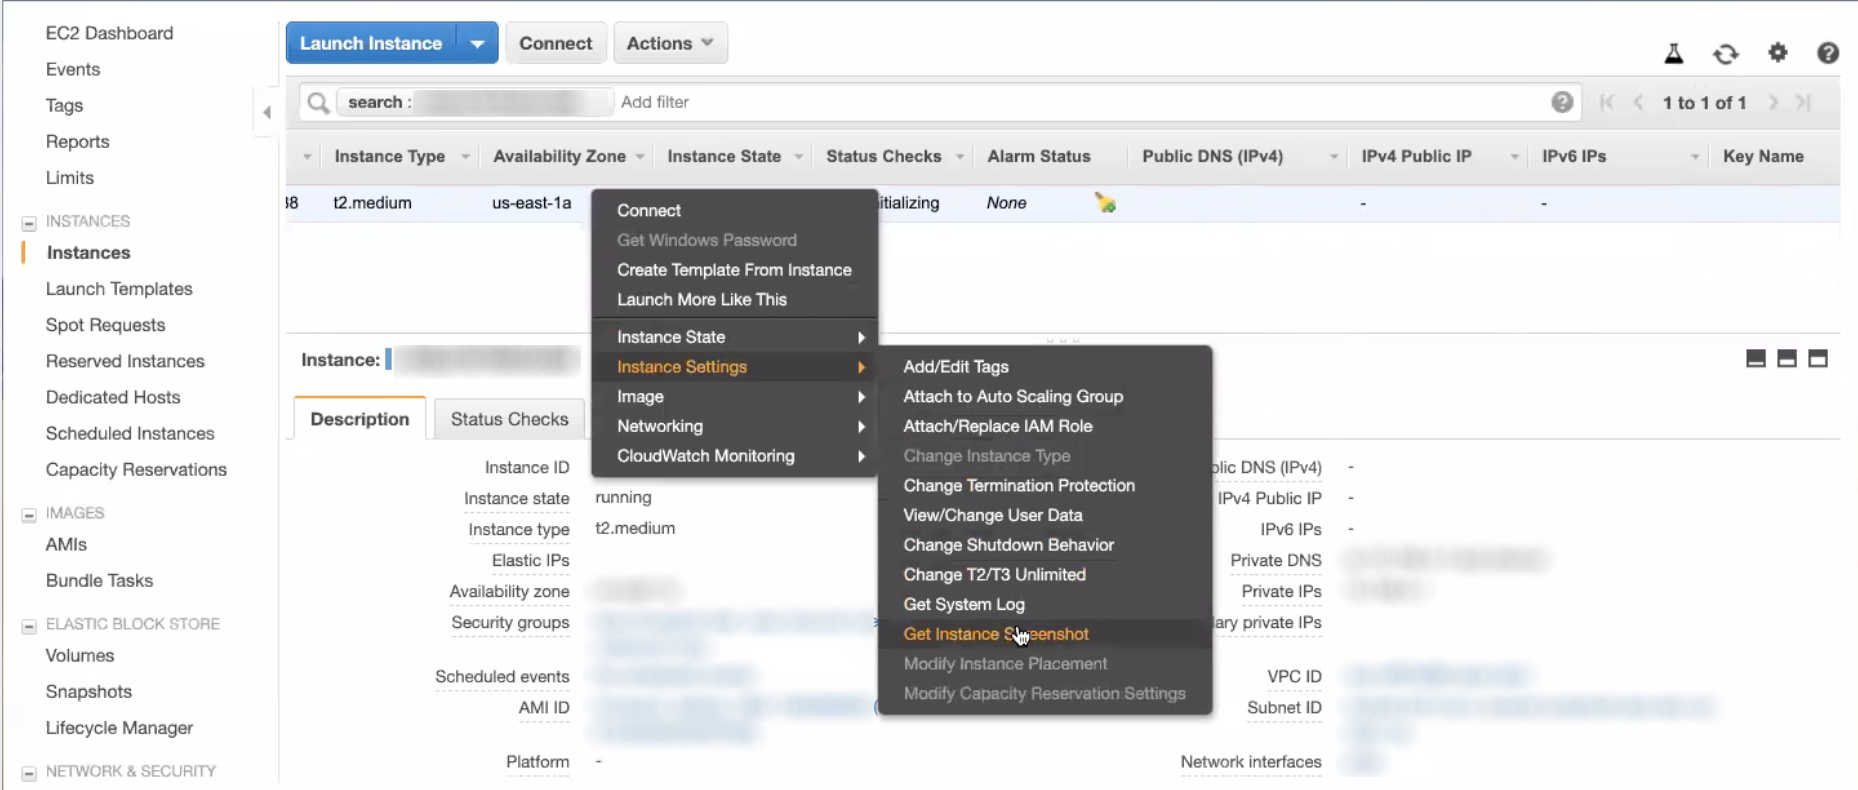Image resolution: width=1858 pixels, height=790 pixels.
Task: Open the Public DNS column filter arrow
Action: pos(1333,157)
